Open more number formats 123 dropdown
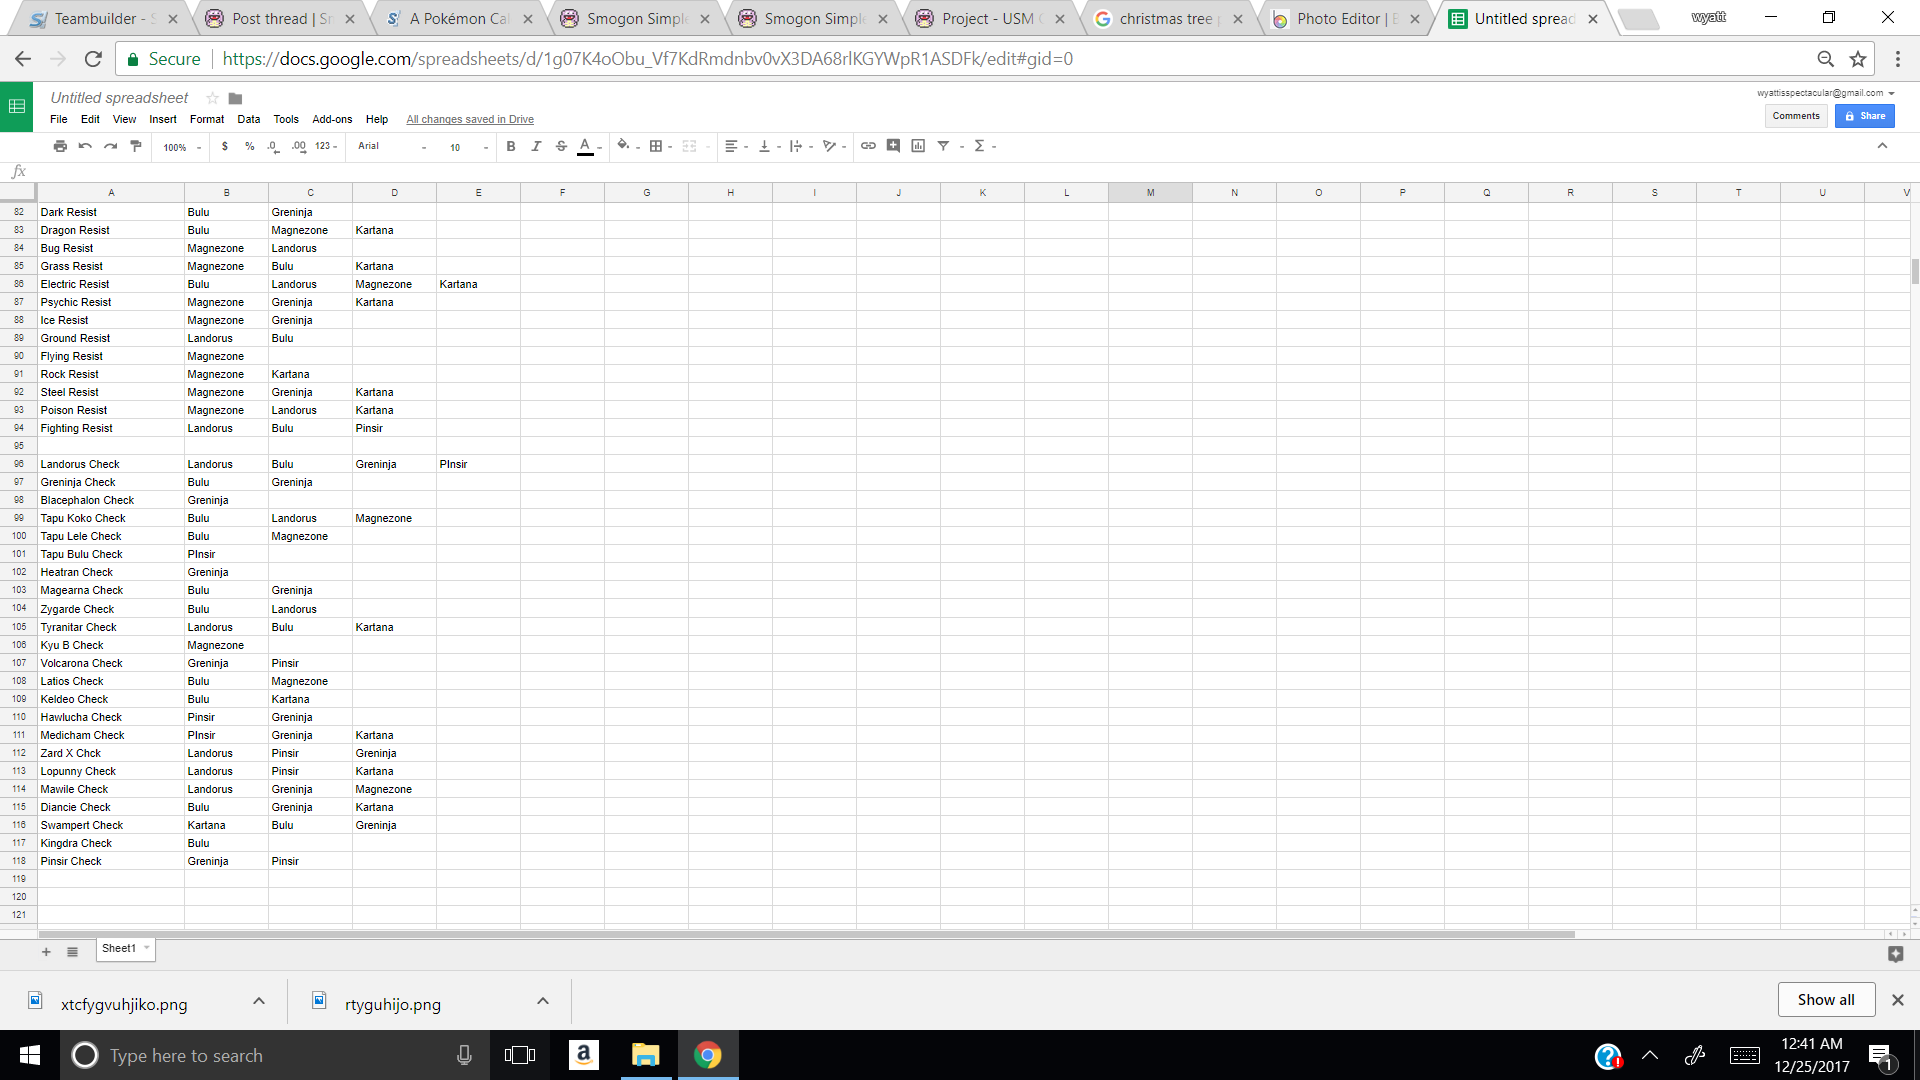 click(x=326, y=146)
